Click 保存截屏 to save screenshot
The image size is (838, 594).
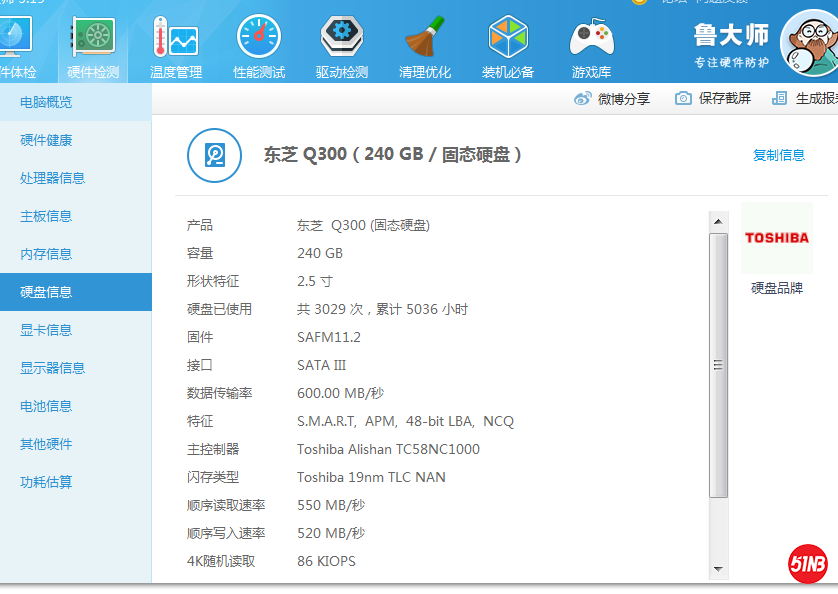[x=713, y=98]
